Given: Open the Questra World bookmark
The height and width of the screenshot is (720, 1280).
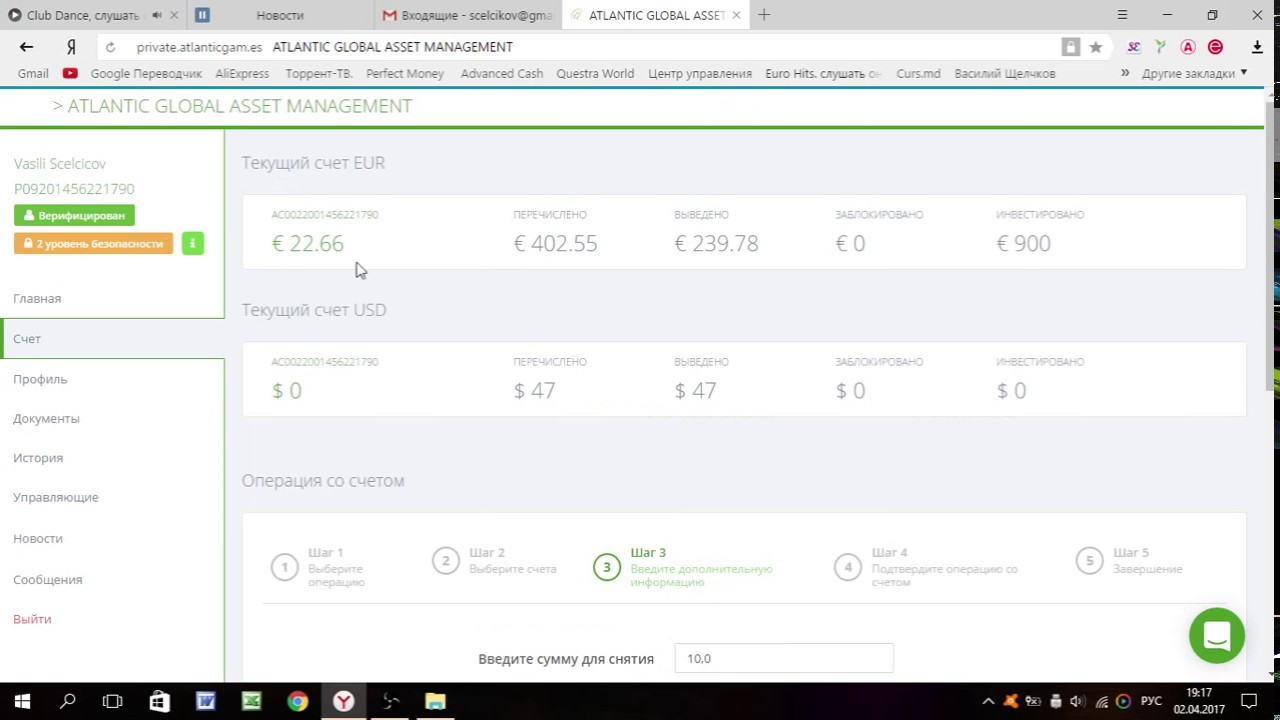Looking at the screenshot, I should (x=595, y=73).
